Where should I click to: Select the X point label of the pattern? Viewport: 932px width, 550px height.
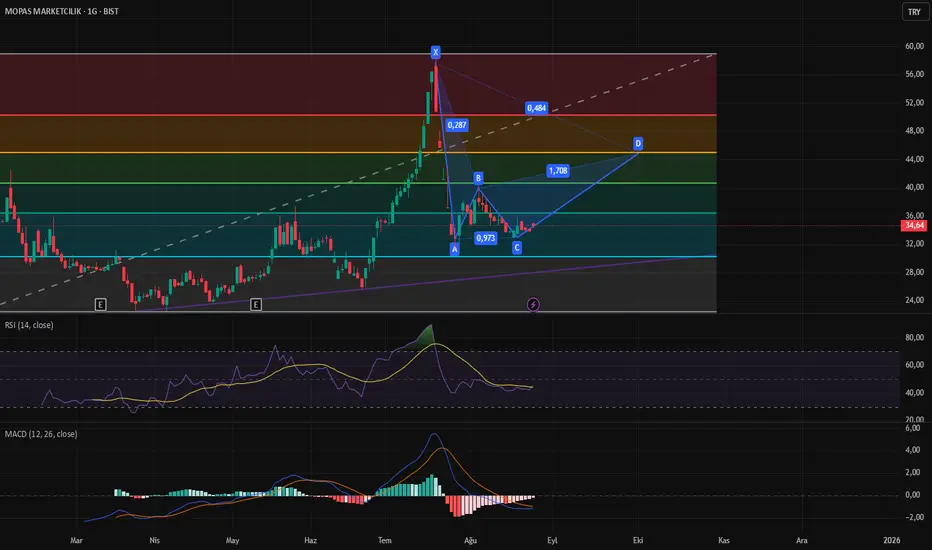435,52
